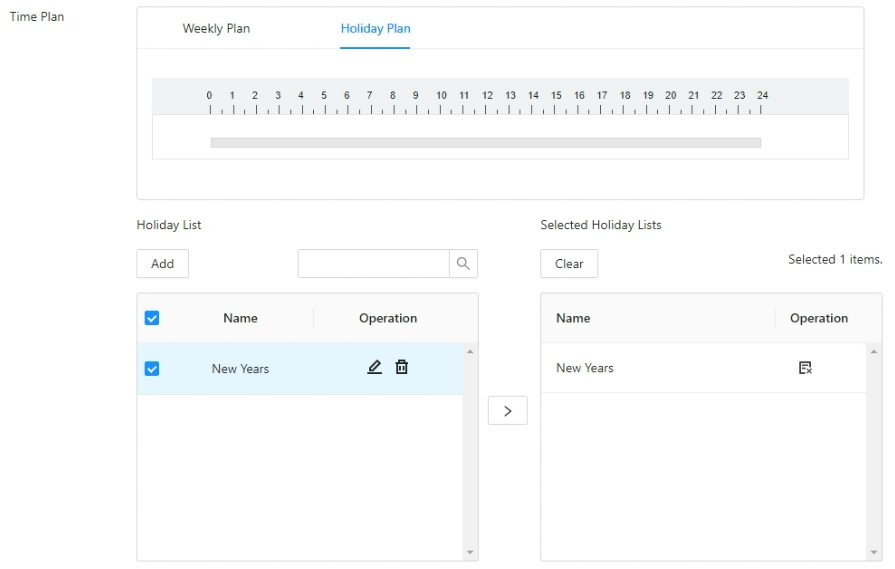Viewport: 895px width, 569px height.
Task: Edit the New Years holiday with pencil icon
Action: point(375,367)
